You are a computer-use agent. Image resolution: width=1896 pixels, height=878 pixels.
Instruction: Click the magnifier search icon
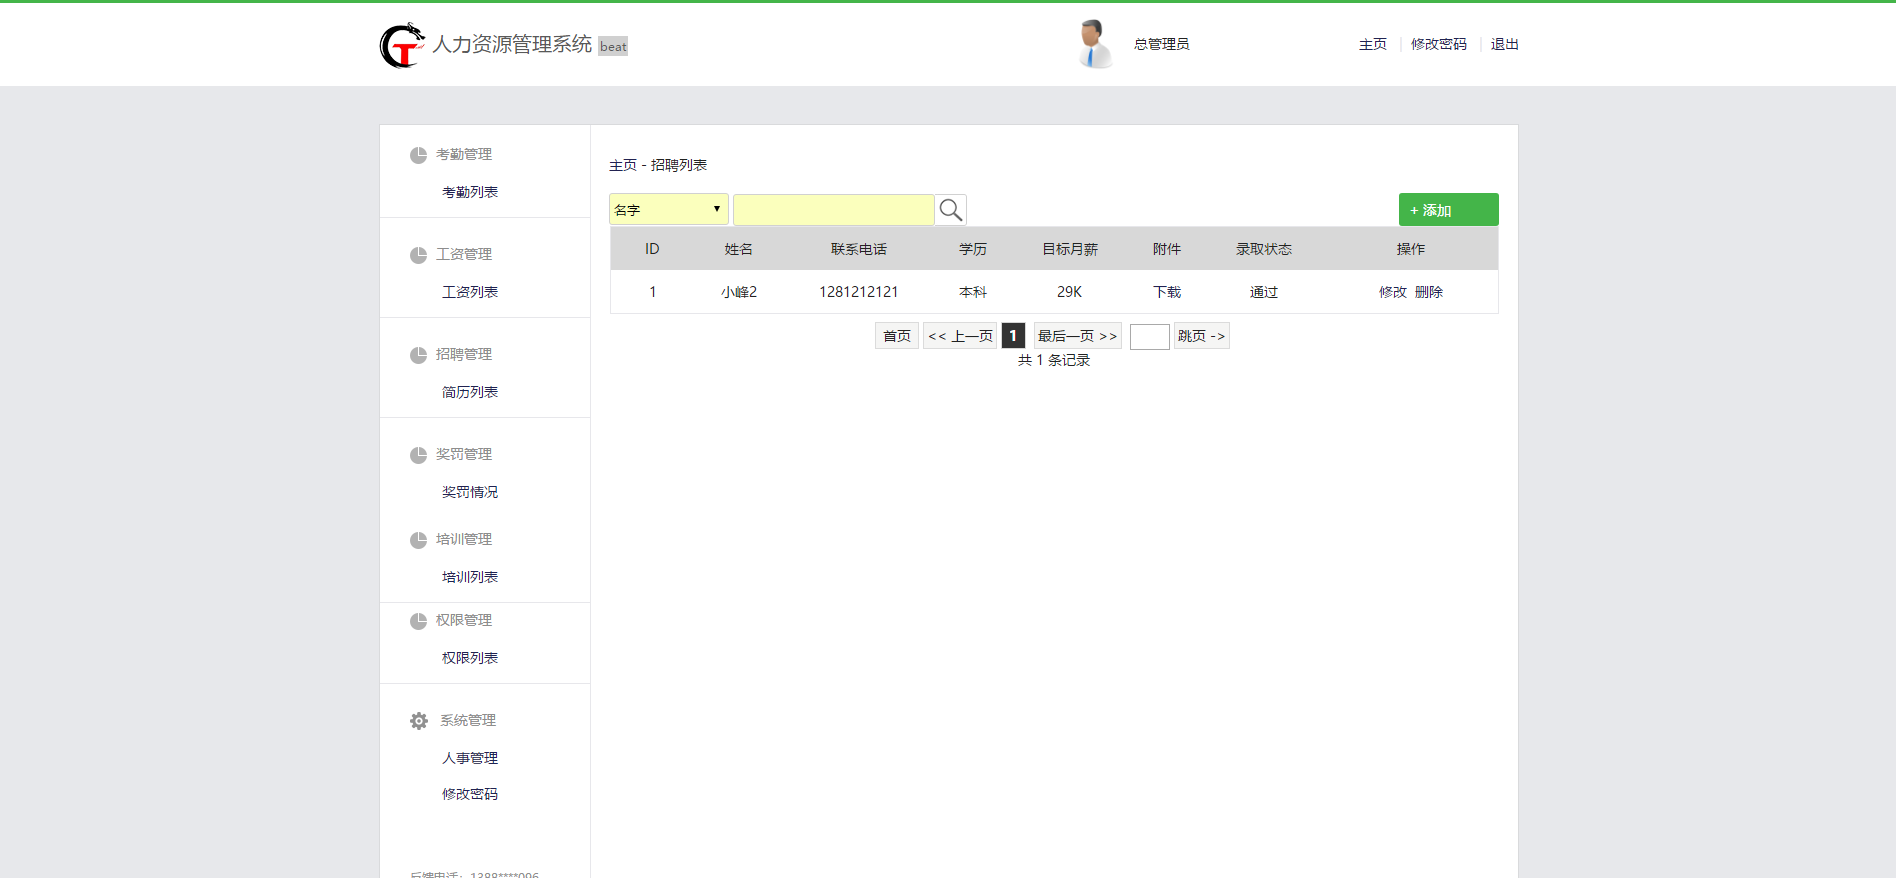(x=950, y=210)
